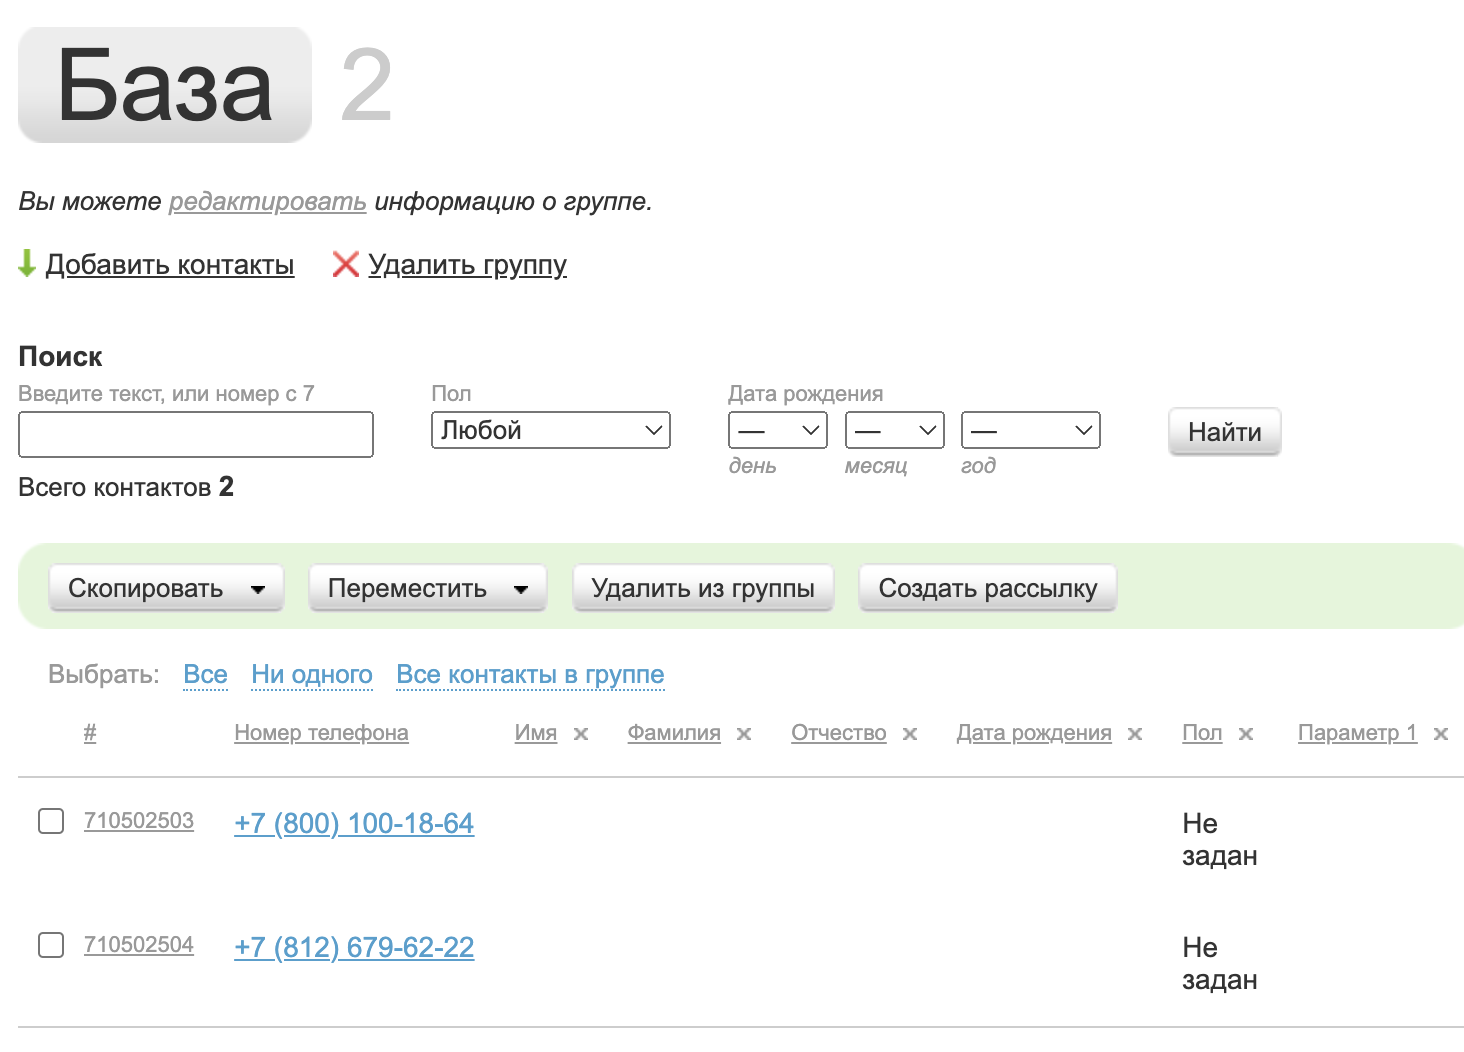Click the База group title button
Screen dimensions: 1464x1052
click(x=165, y=85)
